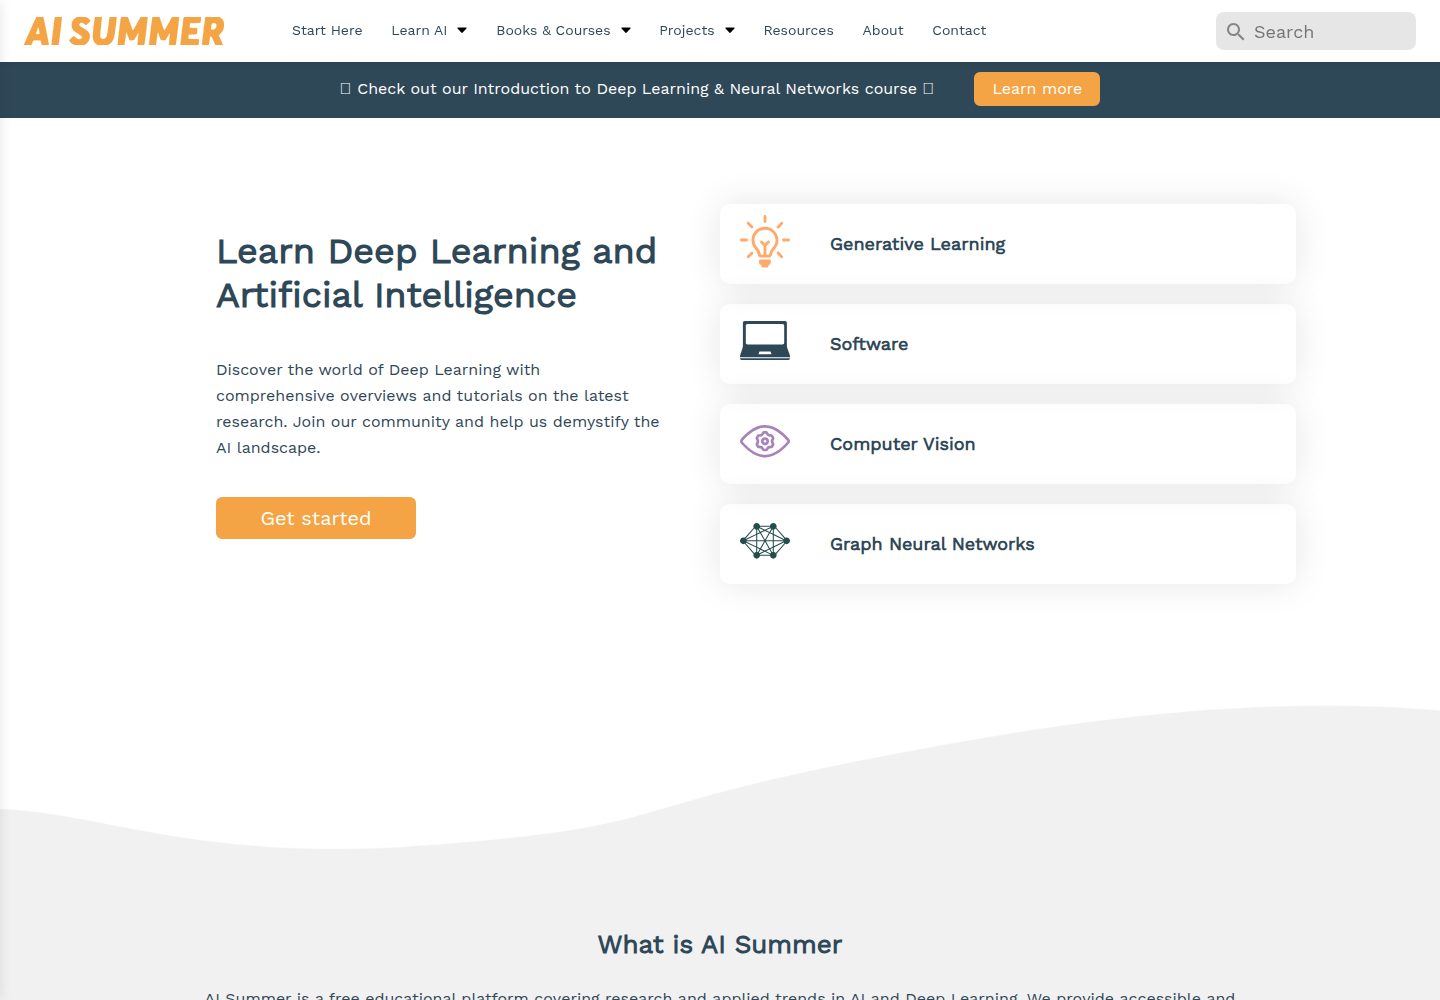Click the Books & Courses menu label
The image size is (1440, 1000).
click(553, 31)
